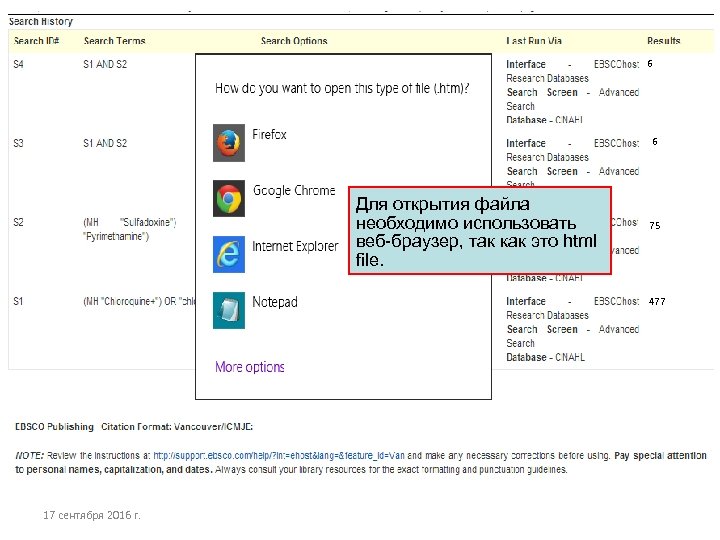Click the Results column header
720x540 pixels.
click(x=664, y=41)
